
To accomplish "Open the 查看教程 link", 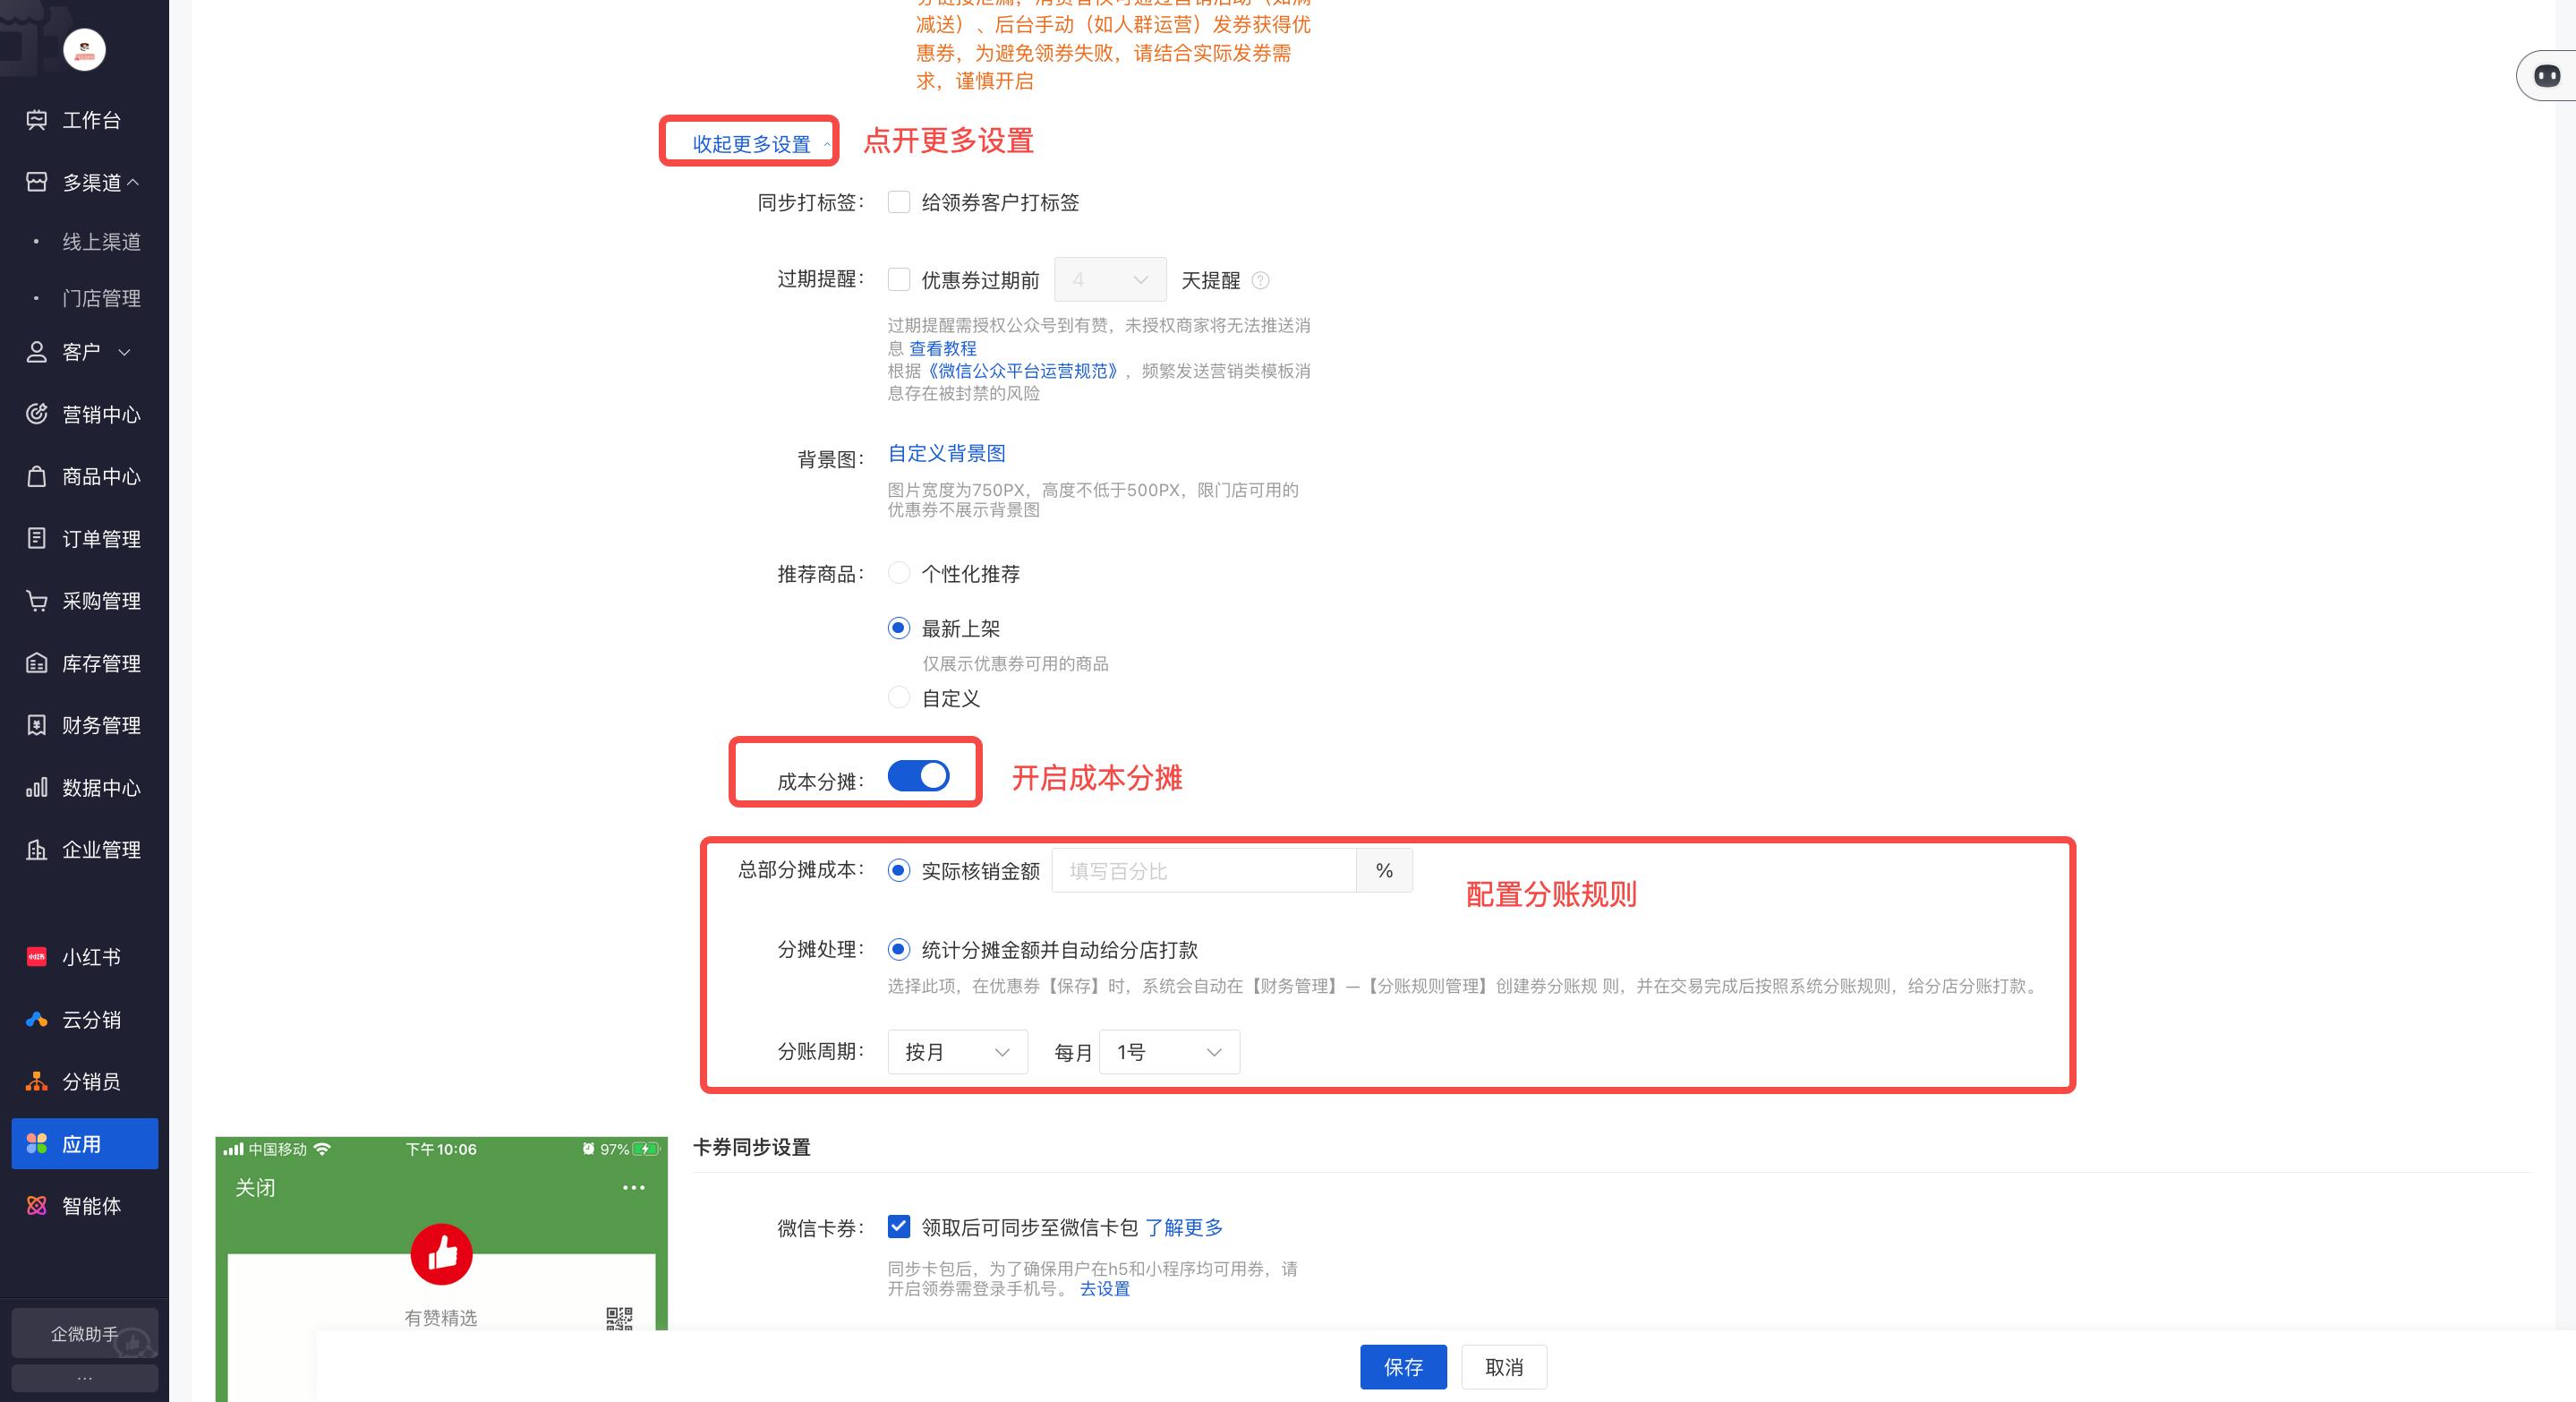I will (942, 348).
